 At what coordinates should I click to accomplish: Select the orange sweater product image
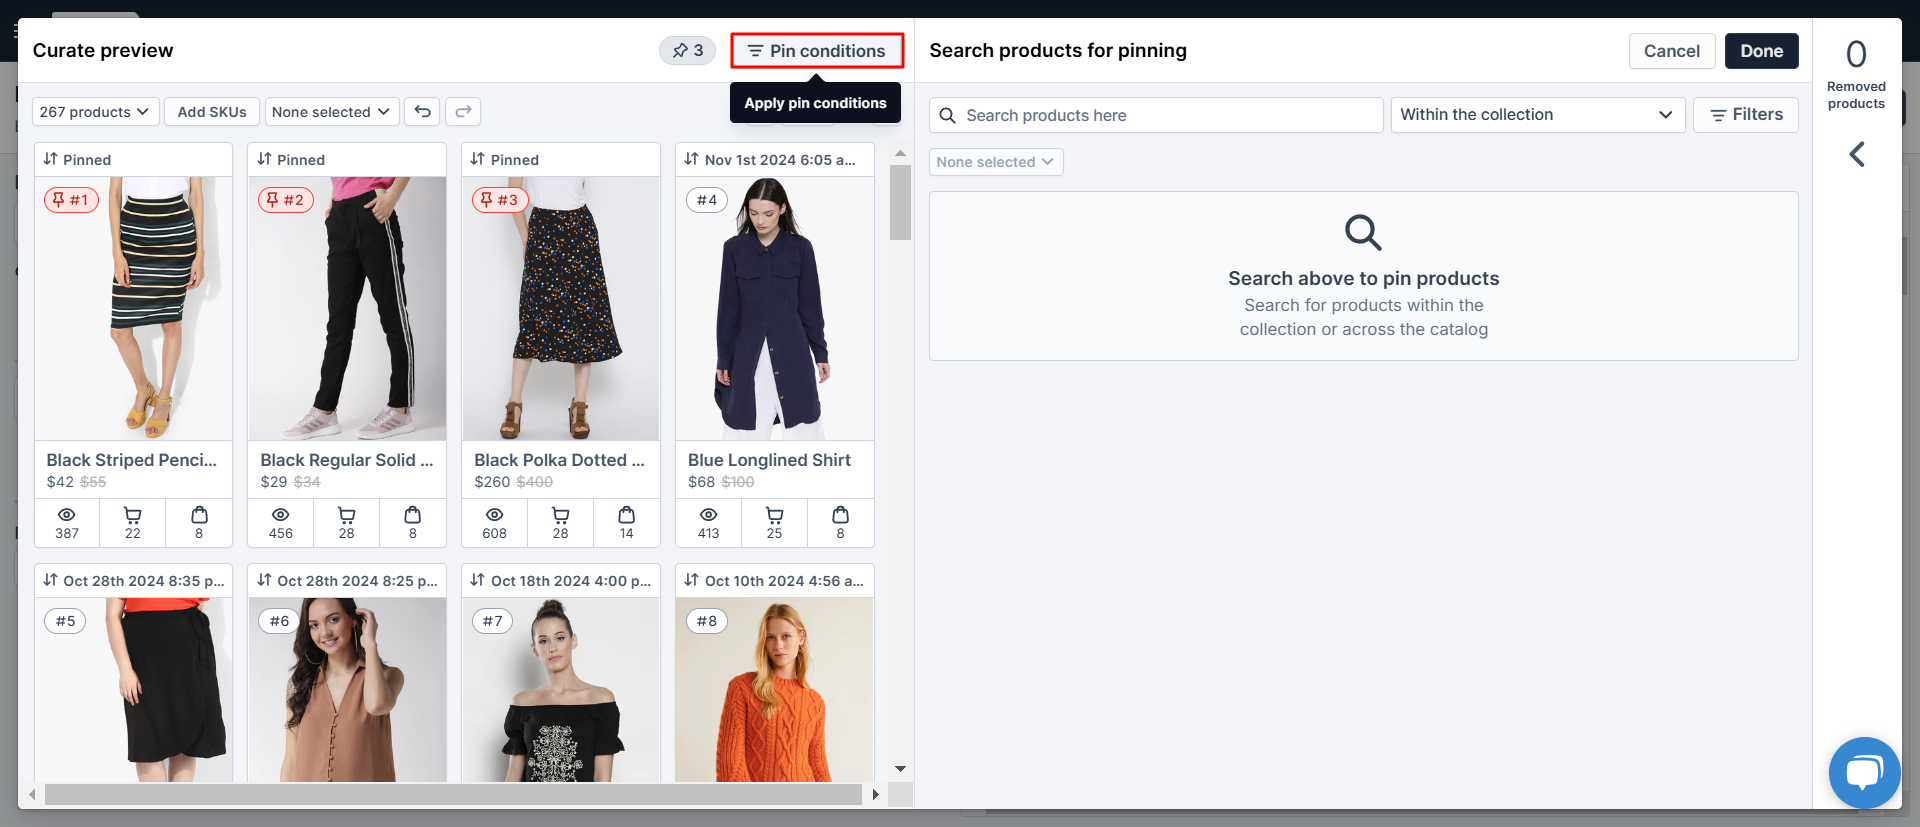775,690
